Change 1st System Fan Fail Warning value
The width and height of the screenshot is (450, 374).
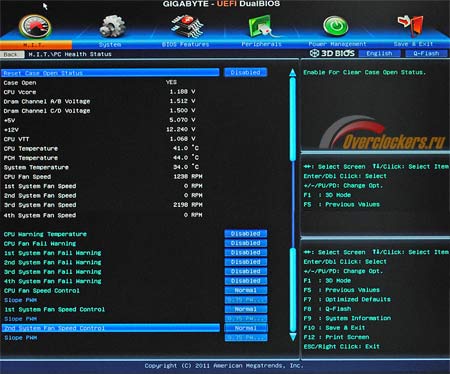(245, 252)
